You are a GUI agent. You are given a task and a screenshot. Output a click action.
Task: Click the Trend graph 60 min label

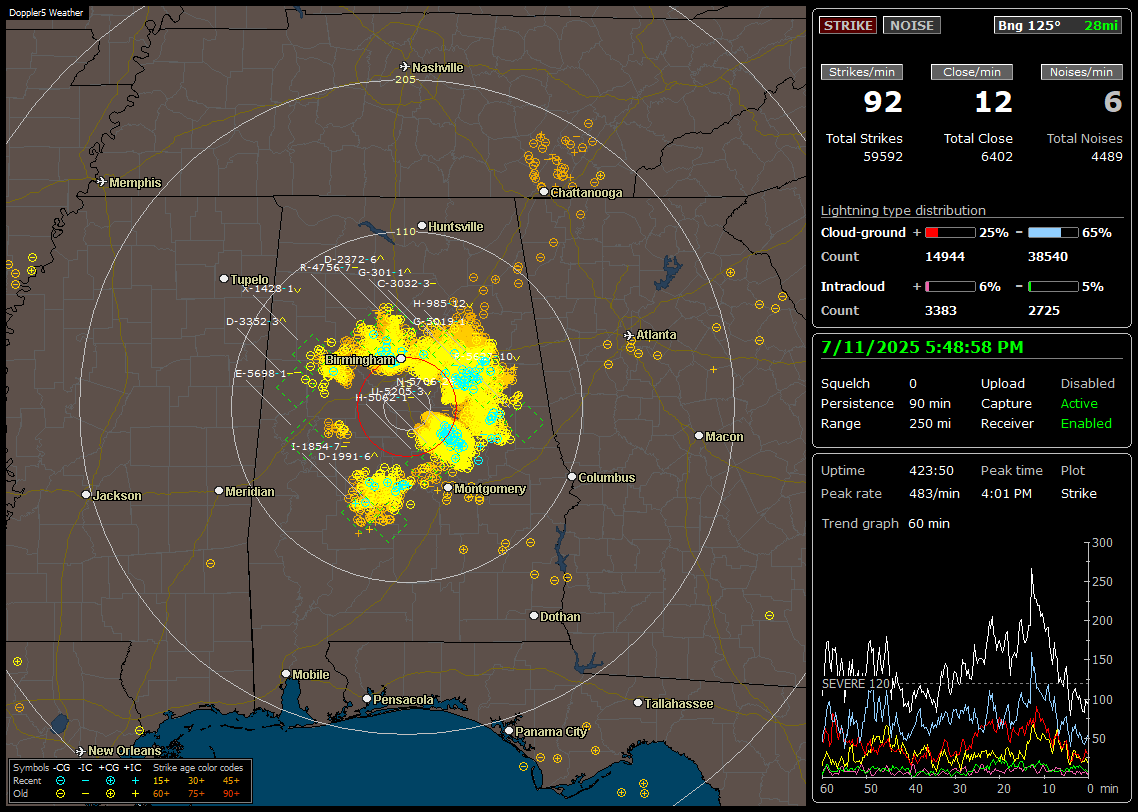click(x=885, y=523)
